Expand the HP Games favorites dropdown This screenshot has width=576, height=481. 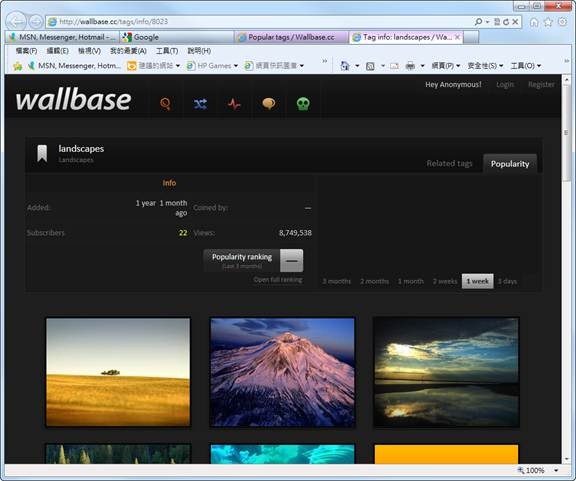click(236, 66)
